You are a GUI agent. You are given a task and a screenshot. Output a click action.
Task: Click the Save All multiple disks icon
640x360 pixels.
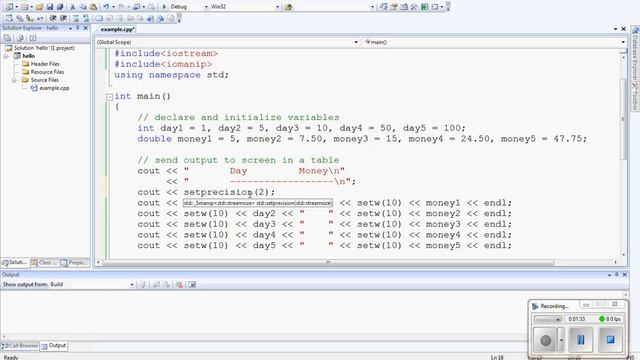pos(60,7)
